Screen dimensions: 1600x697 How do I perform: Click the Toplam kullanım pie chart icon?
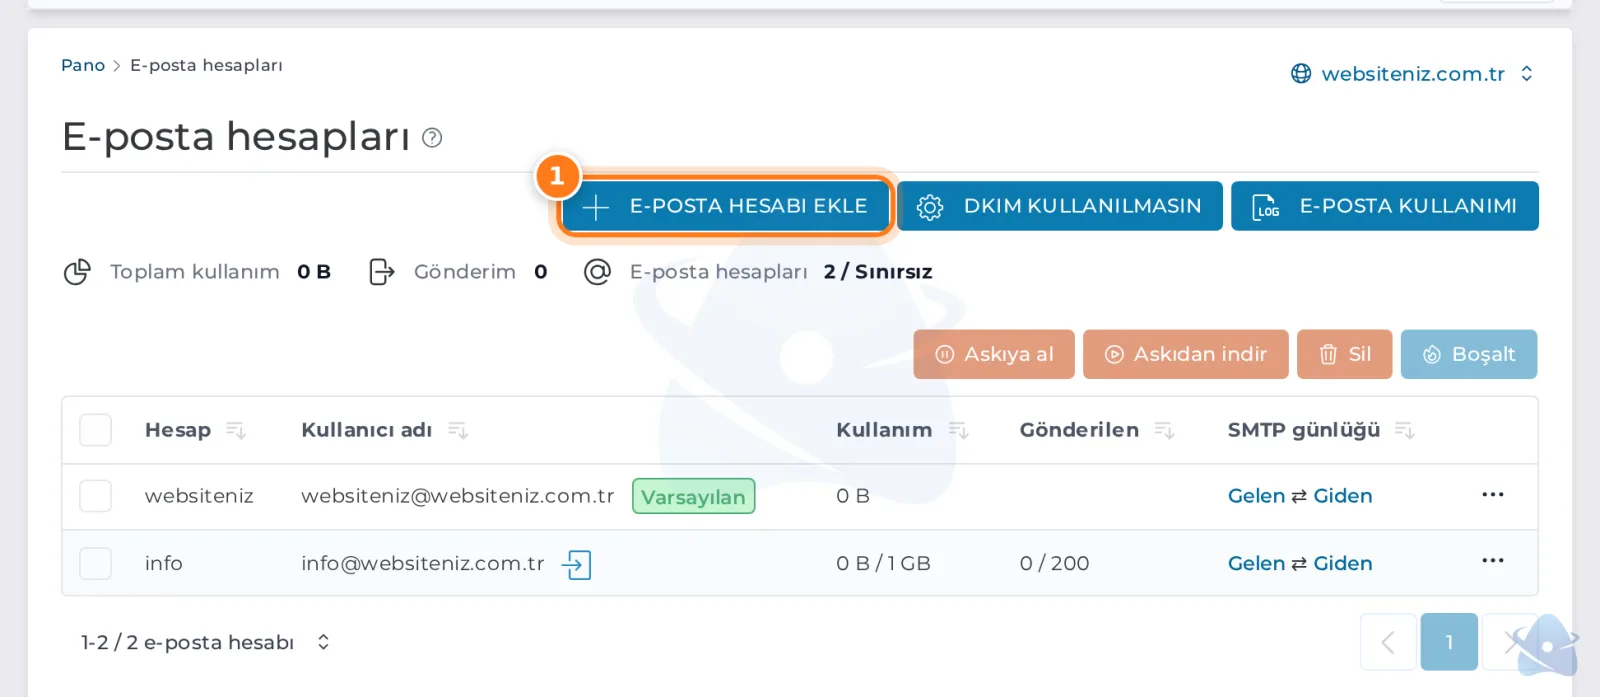coord(77,272)
